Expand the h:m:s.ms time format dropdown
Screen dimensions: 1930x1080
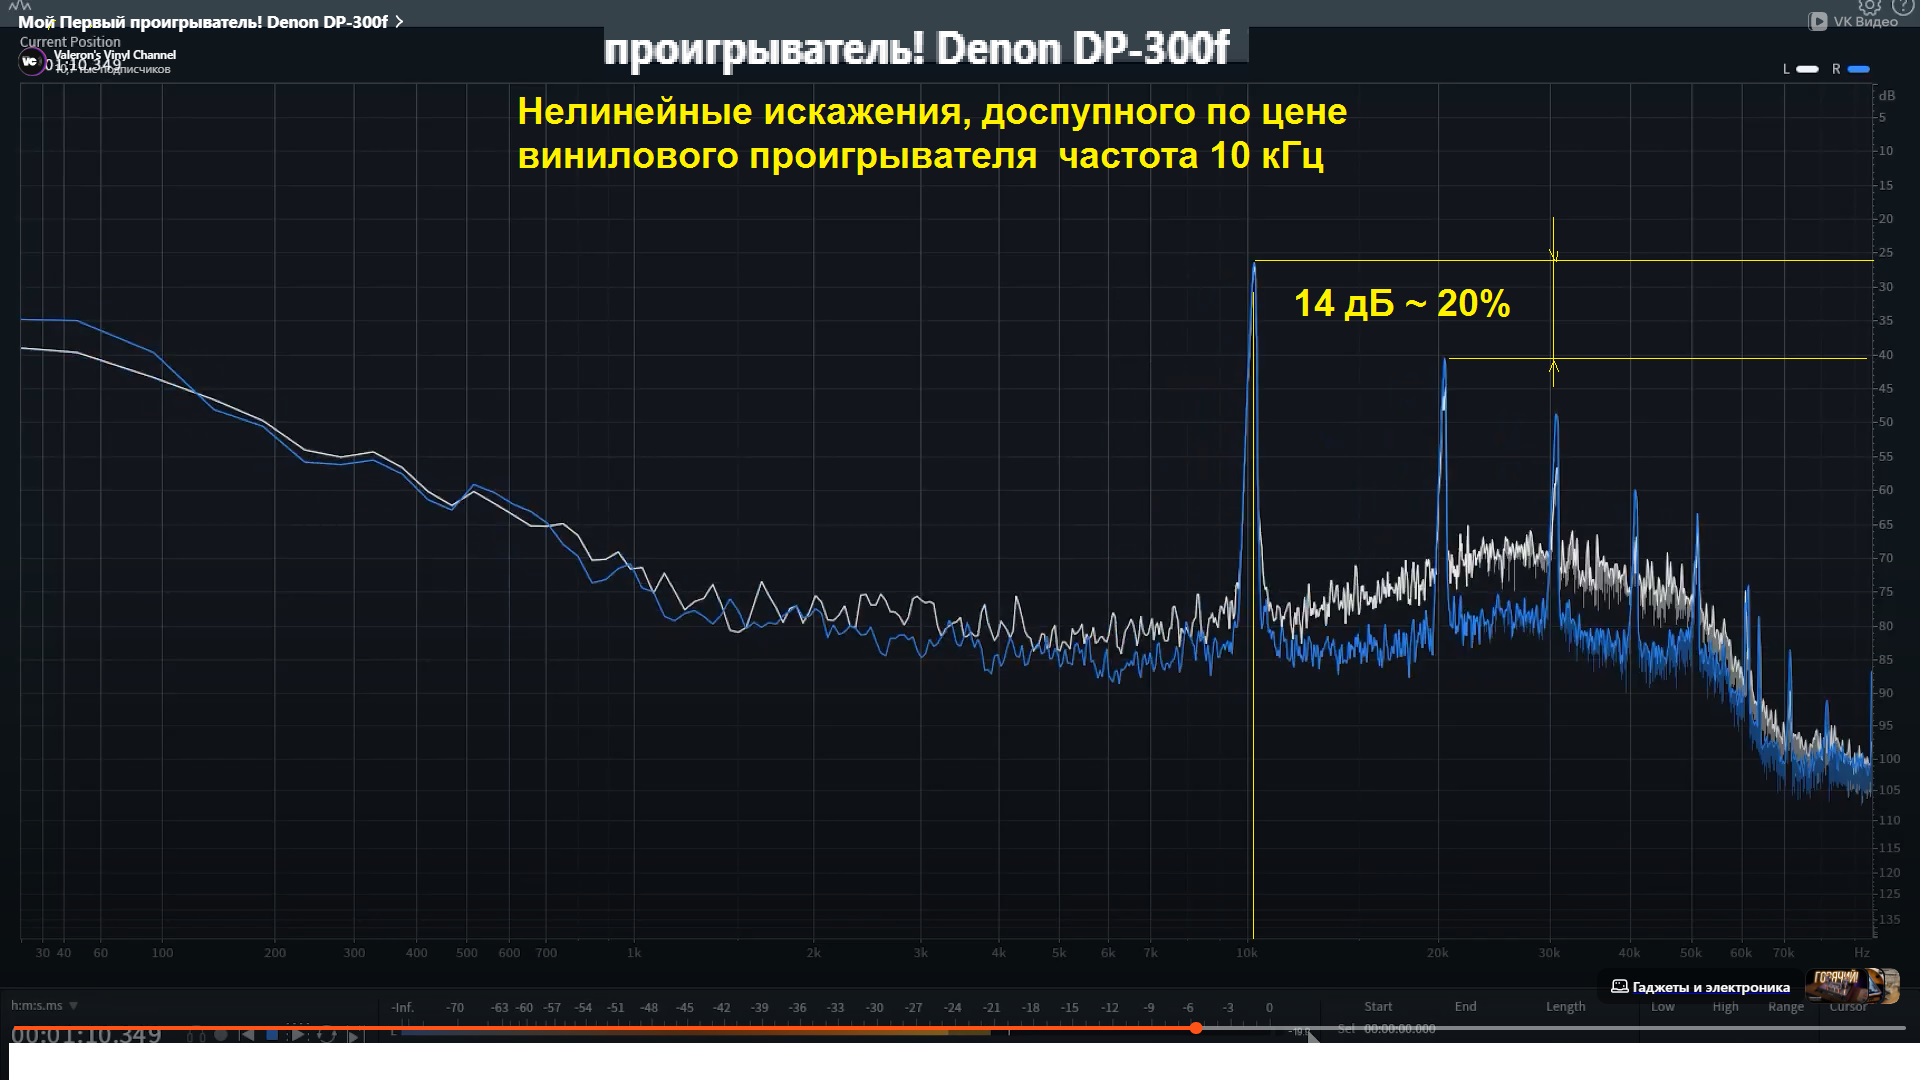click(73, 1005)
